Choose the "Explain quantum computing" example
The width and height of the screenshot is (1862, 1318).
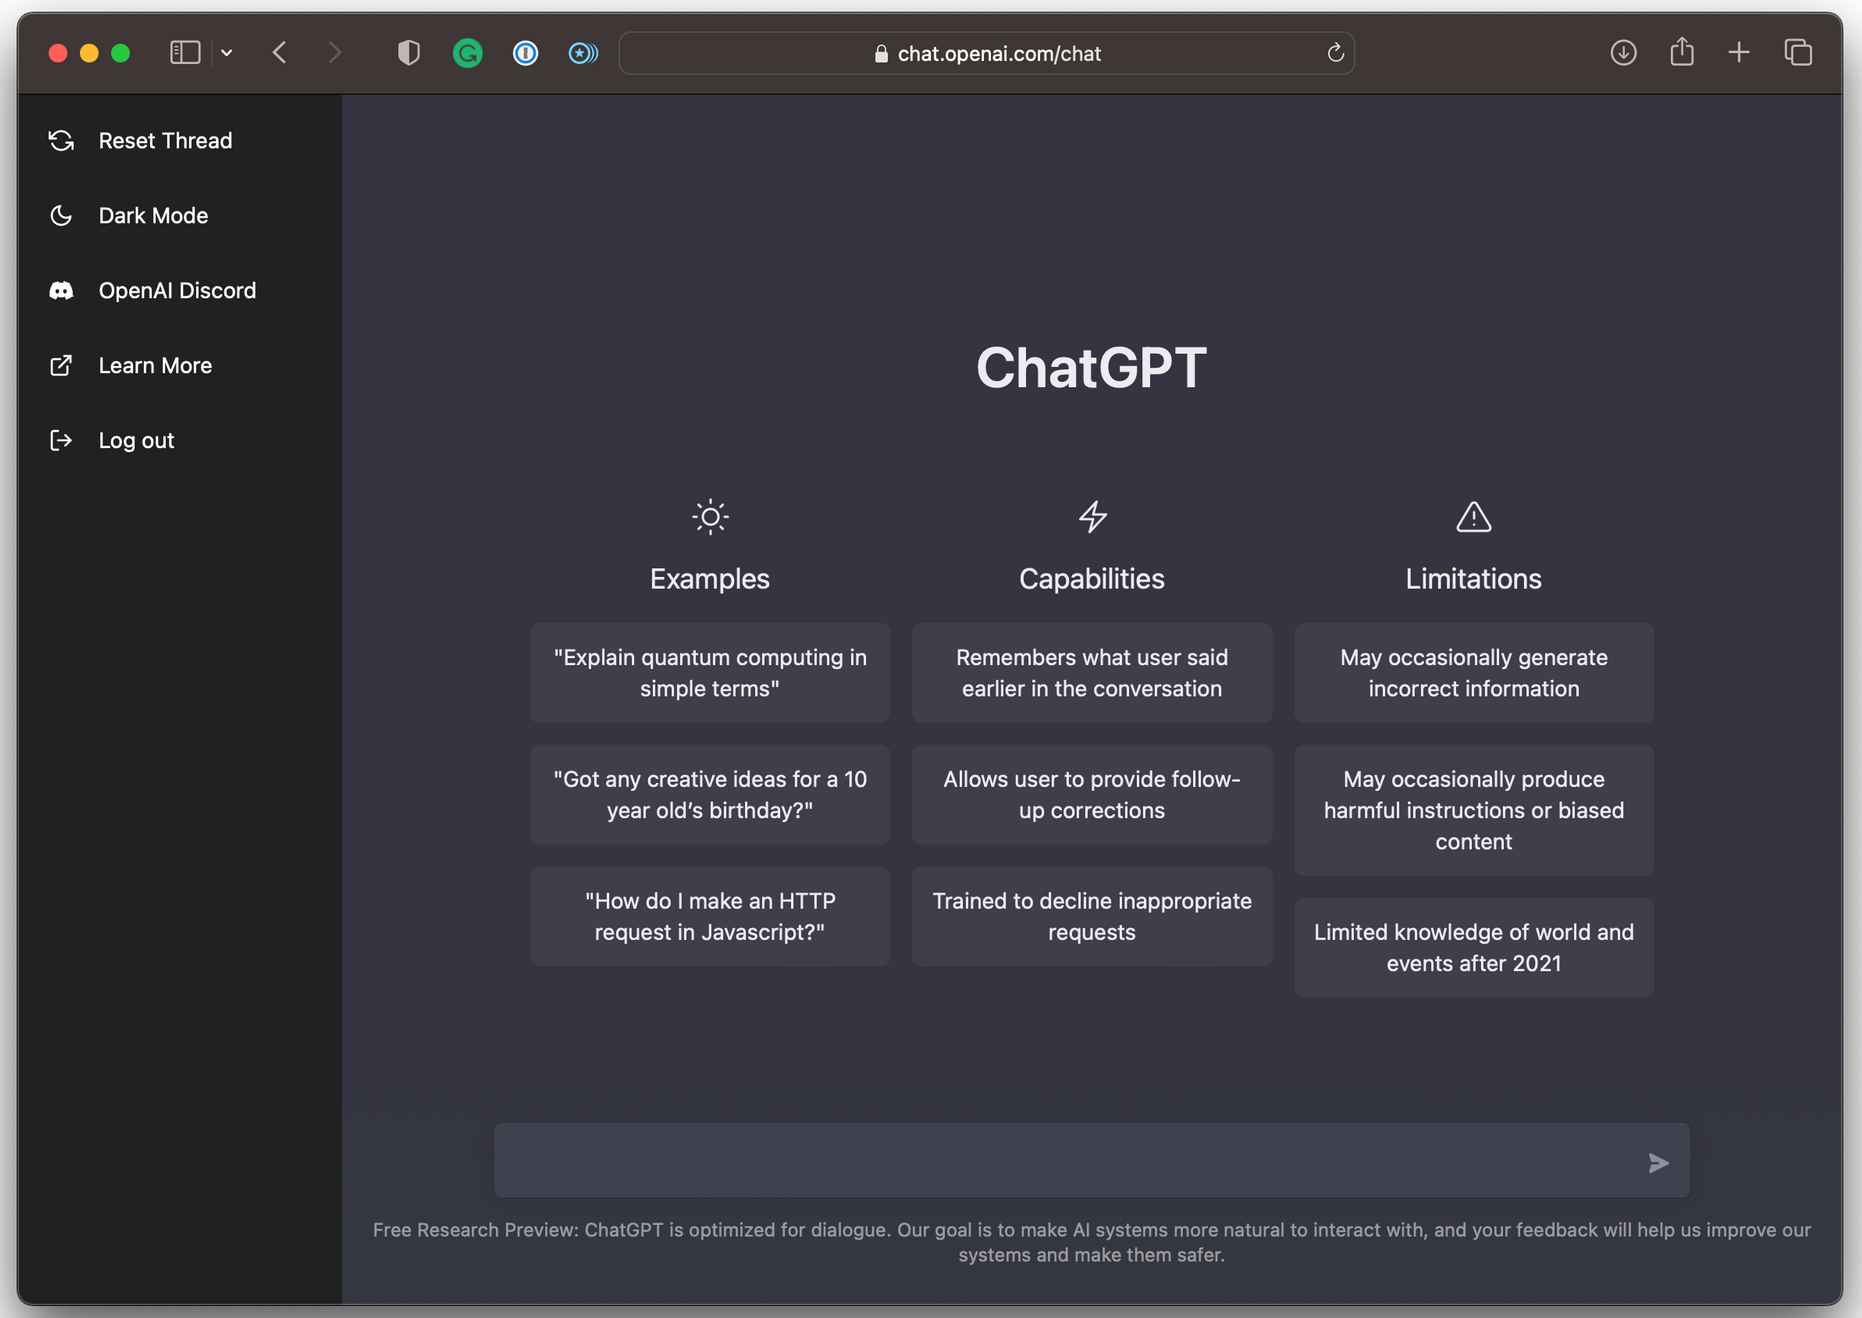click(x=710, y=673)
